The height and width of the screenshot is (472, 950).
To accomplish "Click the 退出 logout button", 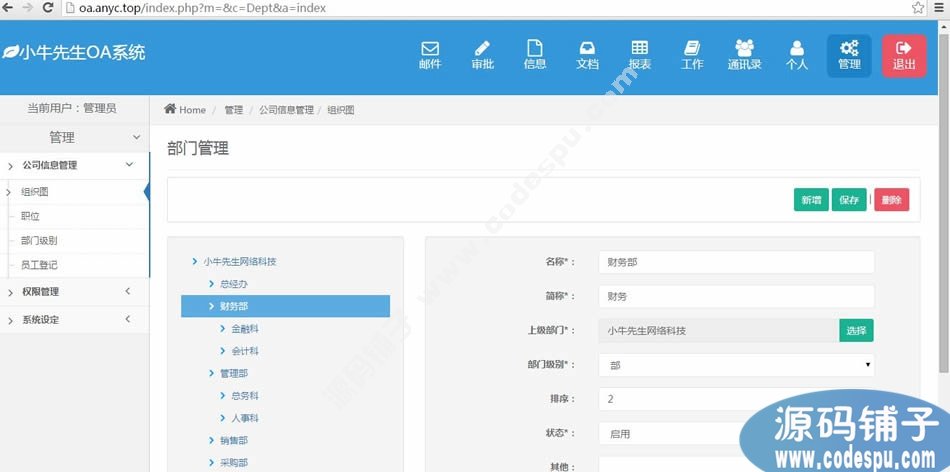I will pyautogui.click(x=904, y=56).
